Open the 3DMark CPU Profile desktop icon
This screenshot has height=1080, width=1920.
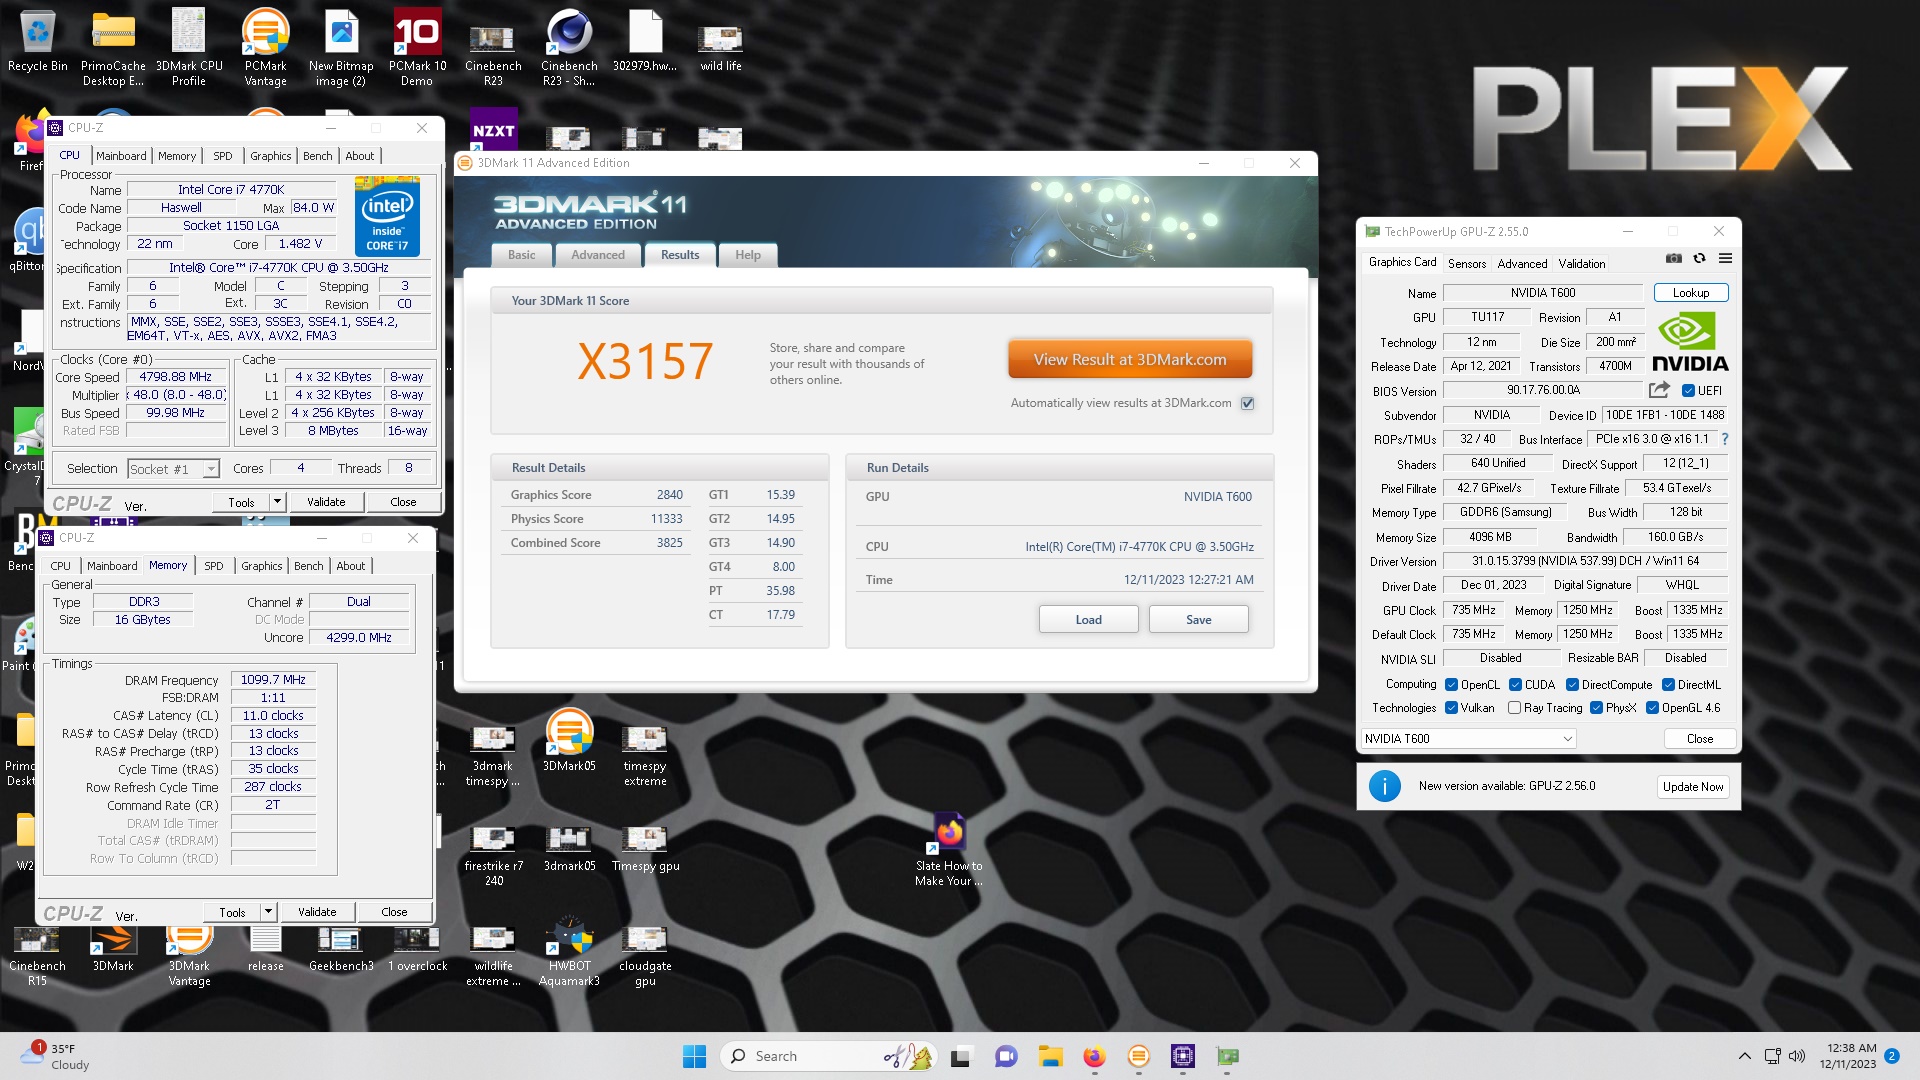click(189, 49)
